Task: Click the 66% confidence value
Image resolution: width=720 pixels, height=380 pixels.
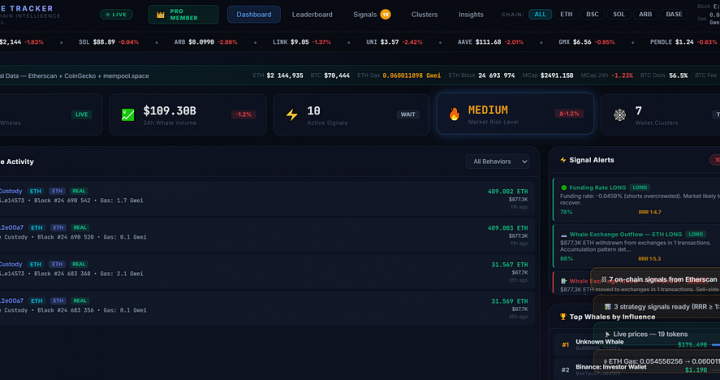Action: (566, 259)
